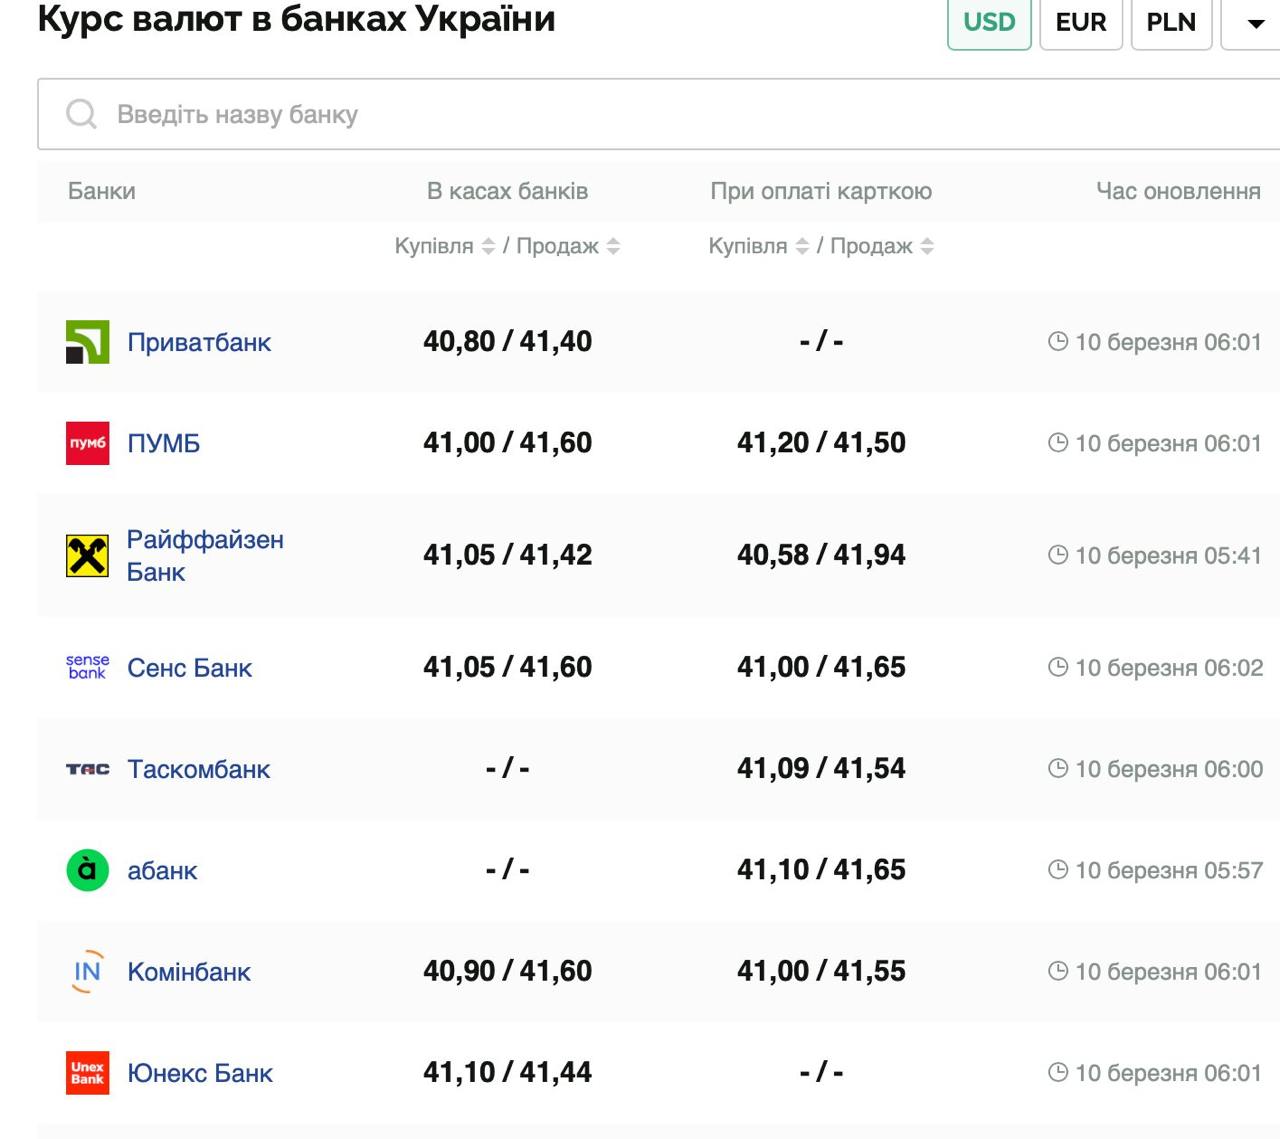The width and height of the screenshot is (1280, 1139).
Task: Click the Комінбанк IN logo
Action: tap(87, 971)
